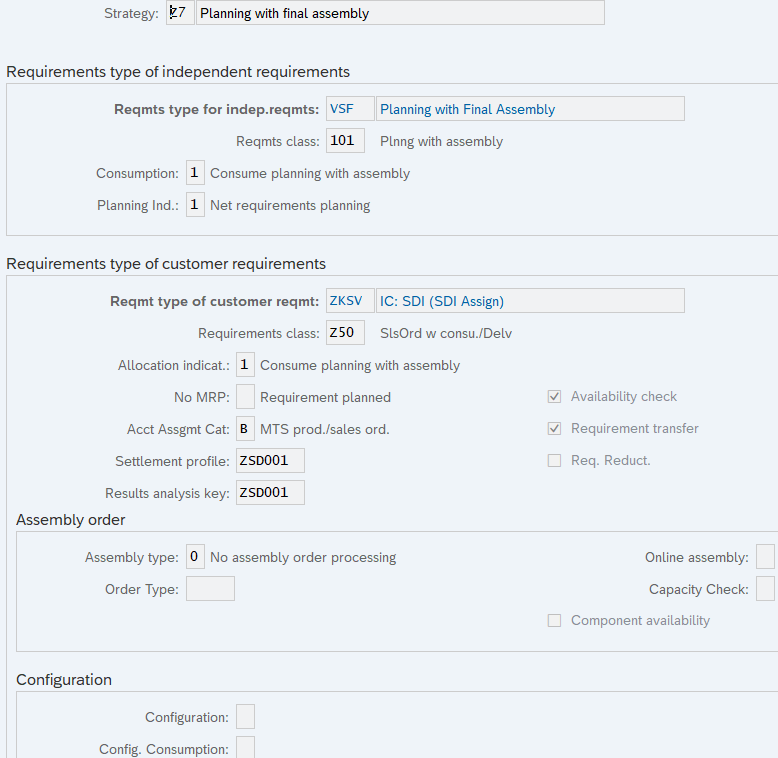Enable the Req. Reduct. checkbox
This screenshot has height=758, width=778.
554,461
